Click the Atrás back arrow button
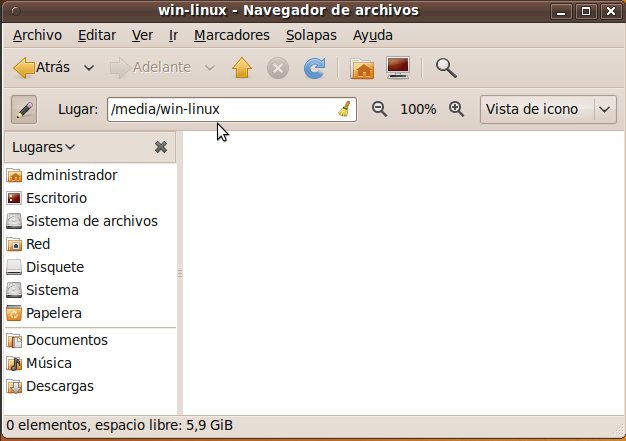The height and width of the screenshot is (441, 626). (41, 67)
